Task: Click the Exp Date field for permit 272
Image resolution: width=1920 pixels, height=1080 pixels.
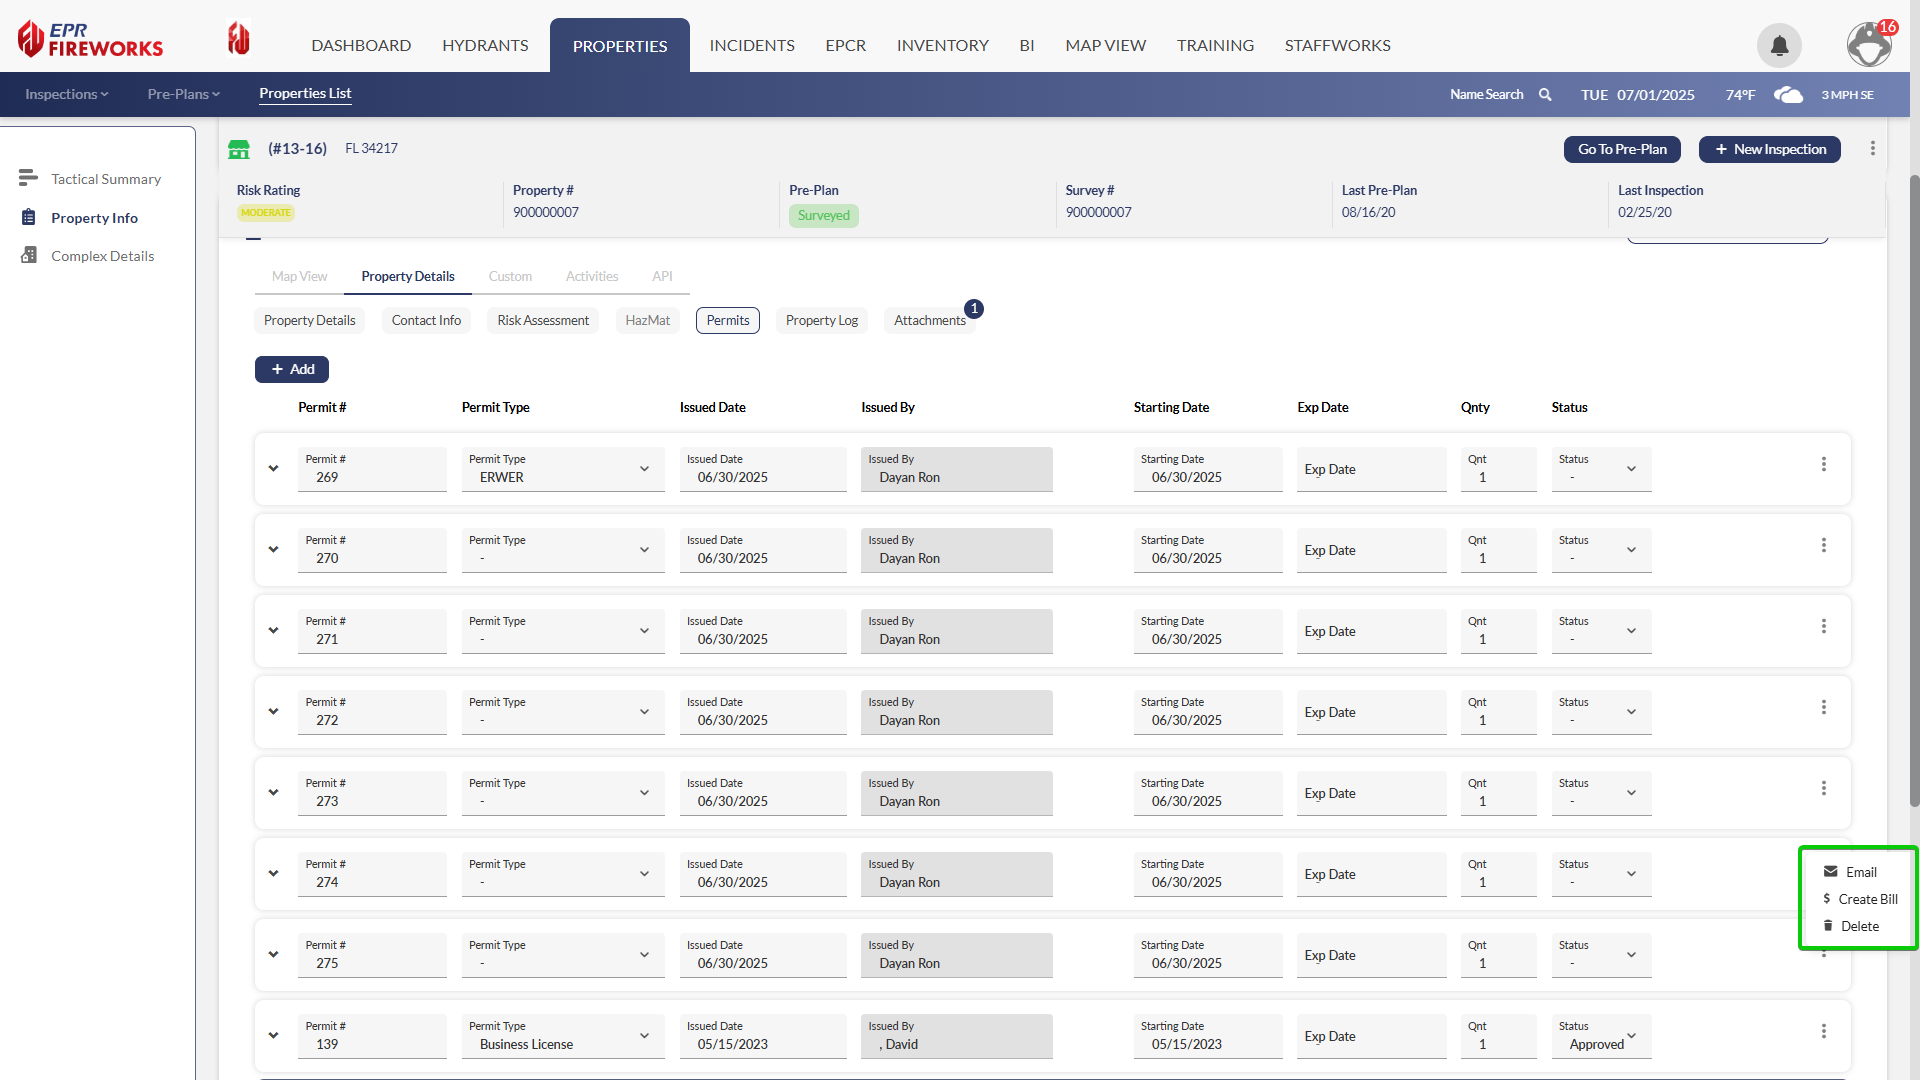Action: (x=1370, y=713)
